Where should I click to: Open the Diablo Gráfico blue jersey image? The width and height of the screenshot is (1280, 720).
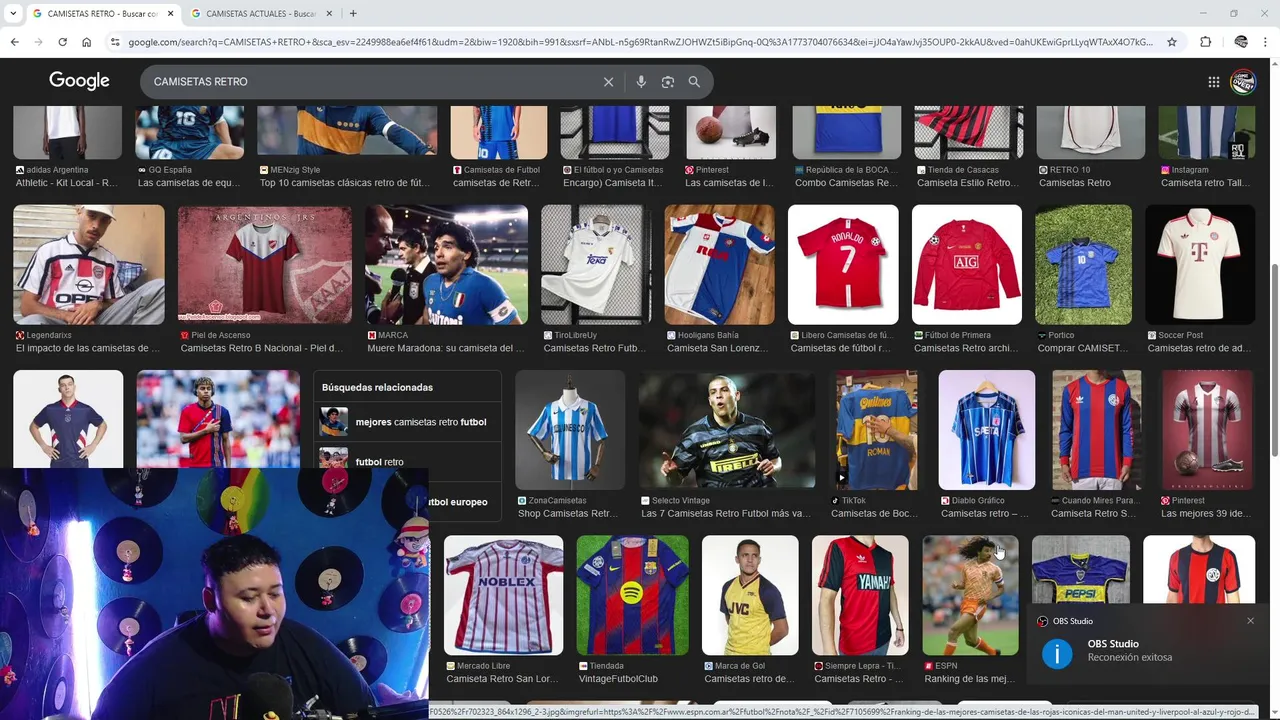click(986, 430)
